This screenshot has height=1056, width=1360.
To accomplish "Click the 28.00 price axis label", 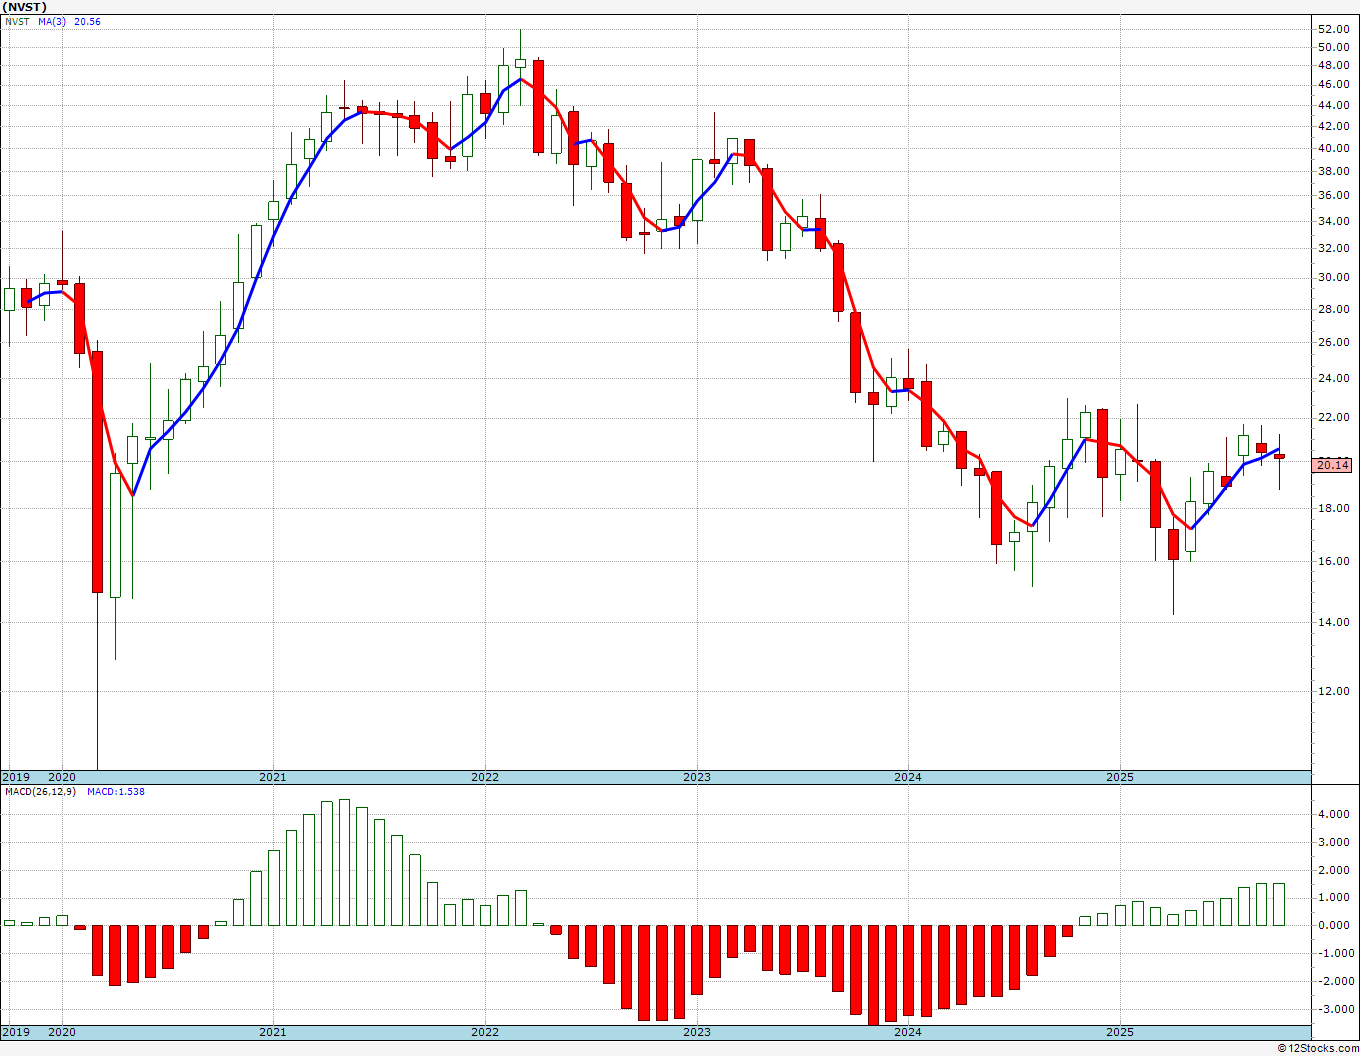I will tap(1333, 309).
